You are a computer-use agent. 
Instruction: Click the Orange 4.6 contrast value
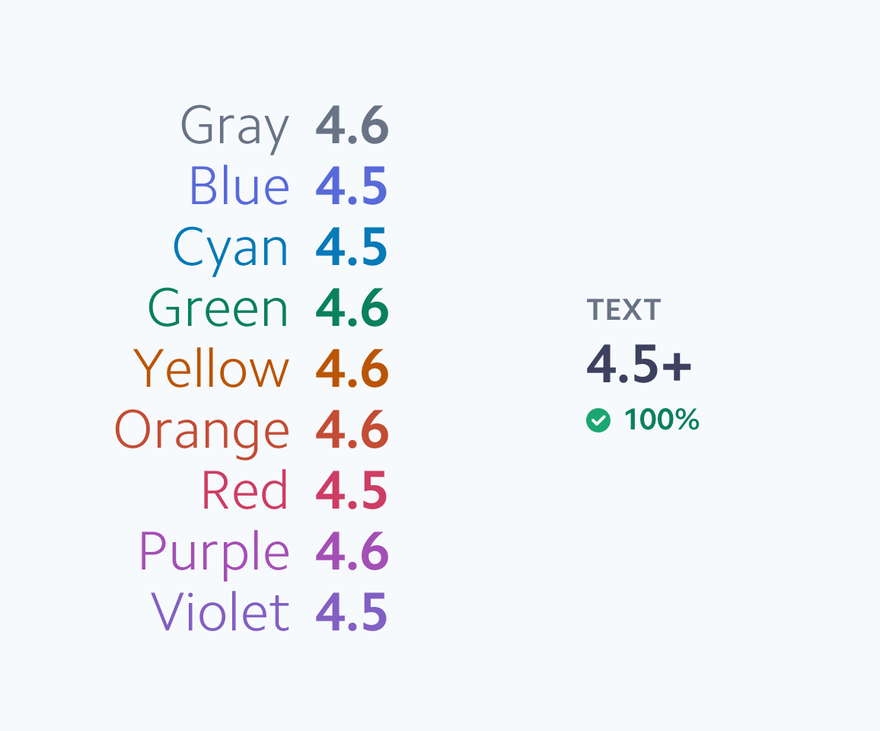click(352, 429)
